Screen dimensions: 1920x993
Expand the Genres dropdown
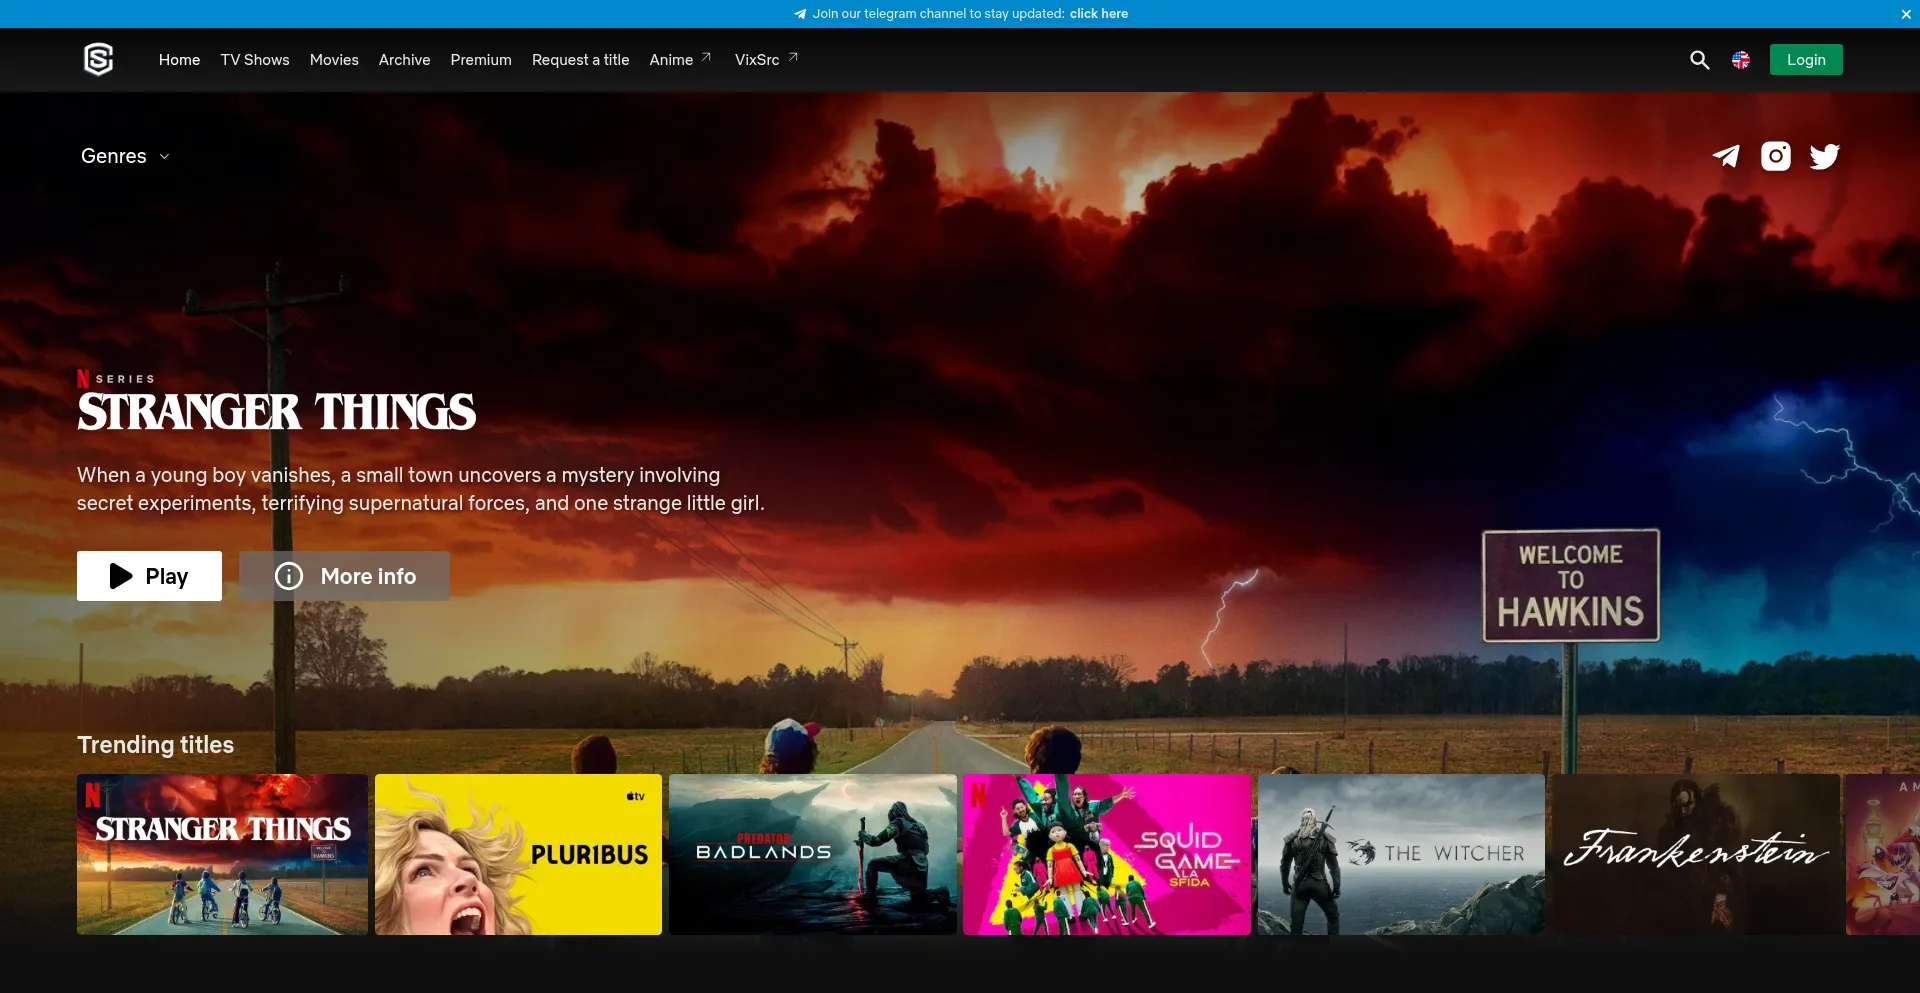click(125, 156)
